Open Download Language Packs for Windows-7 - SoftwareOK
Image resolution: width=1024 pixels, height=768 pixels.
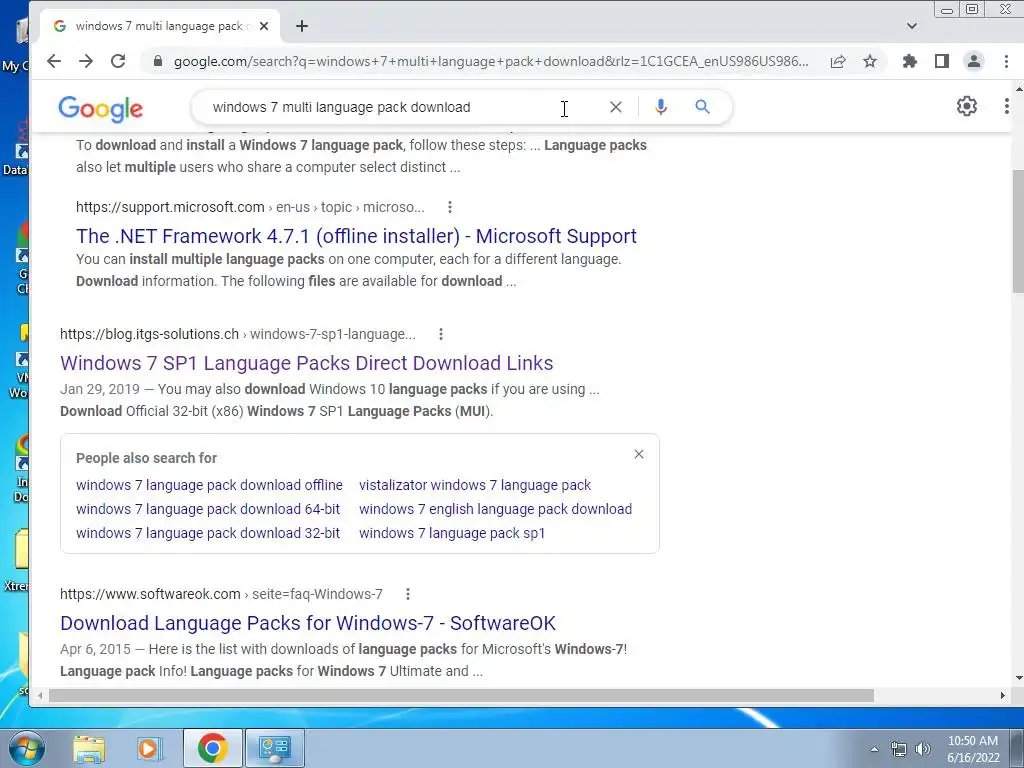308,623
